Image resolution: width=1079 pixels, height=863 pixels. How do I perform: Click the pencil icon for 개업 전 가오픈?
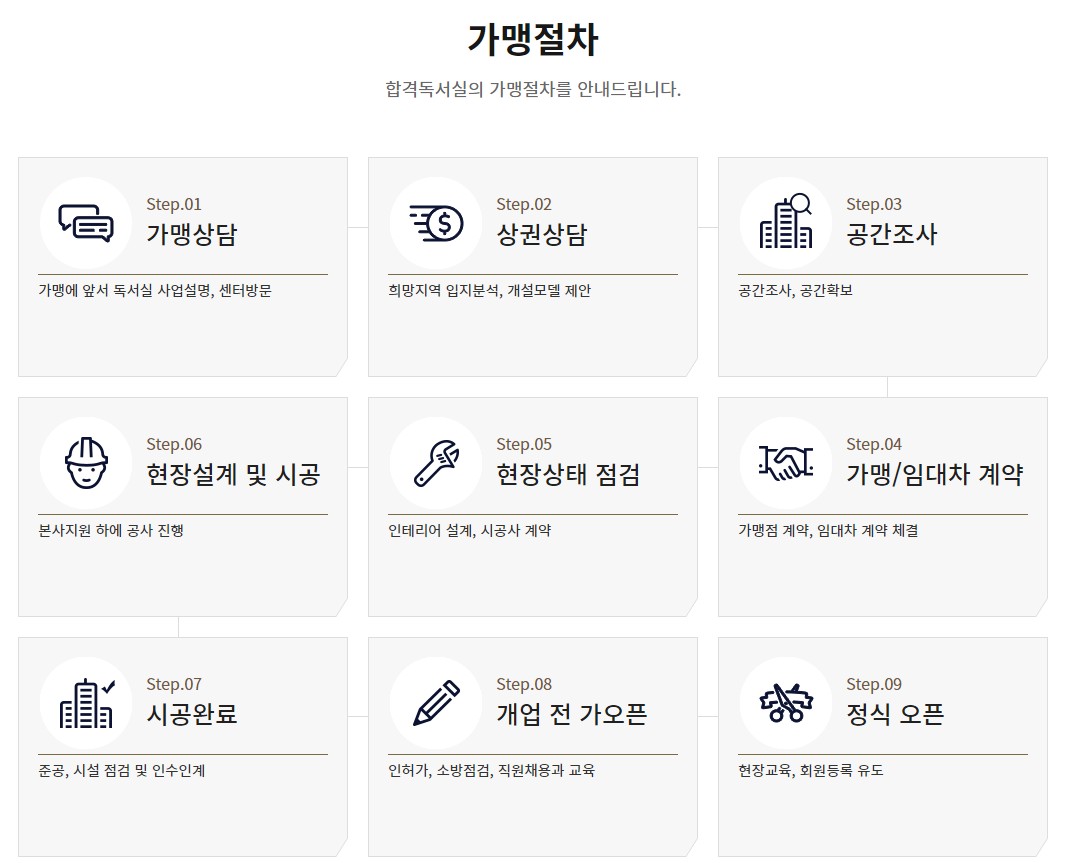coord(436,702)
